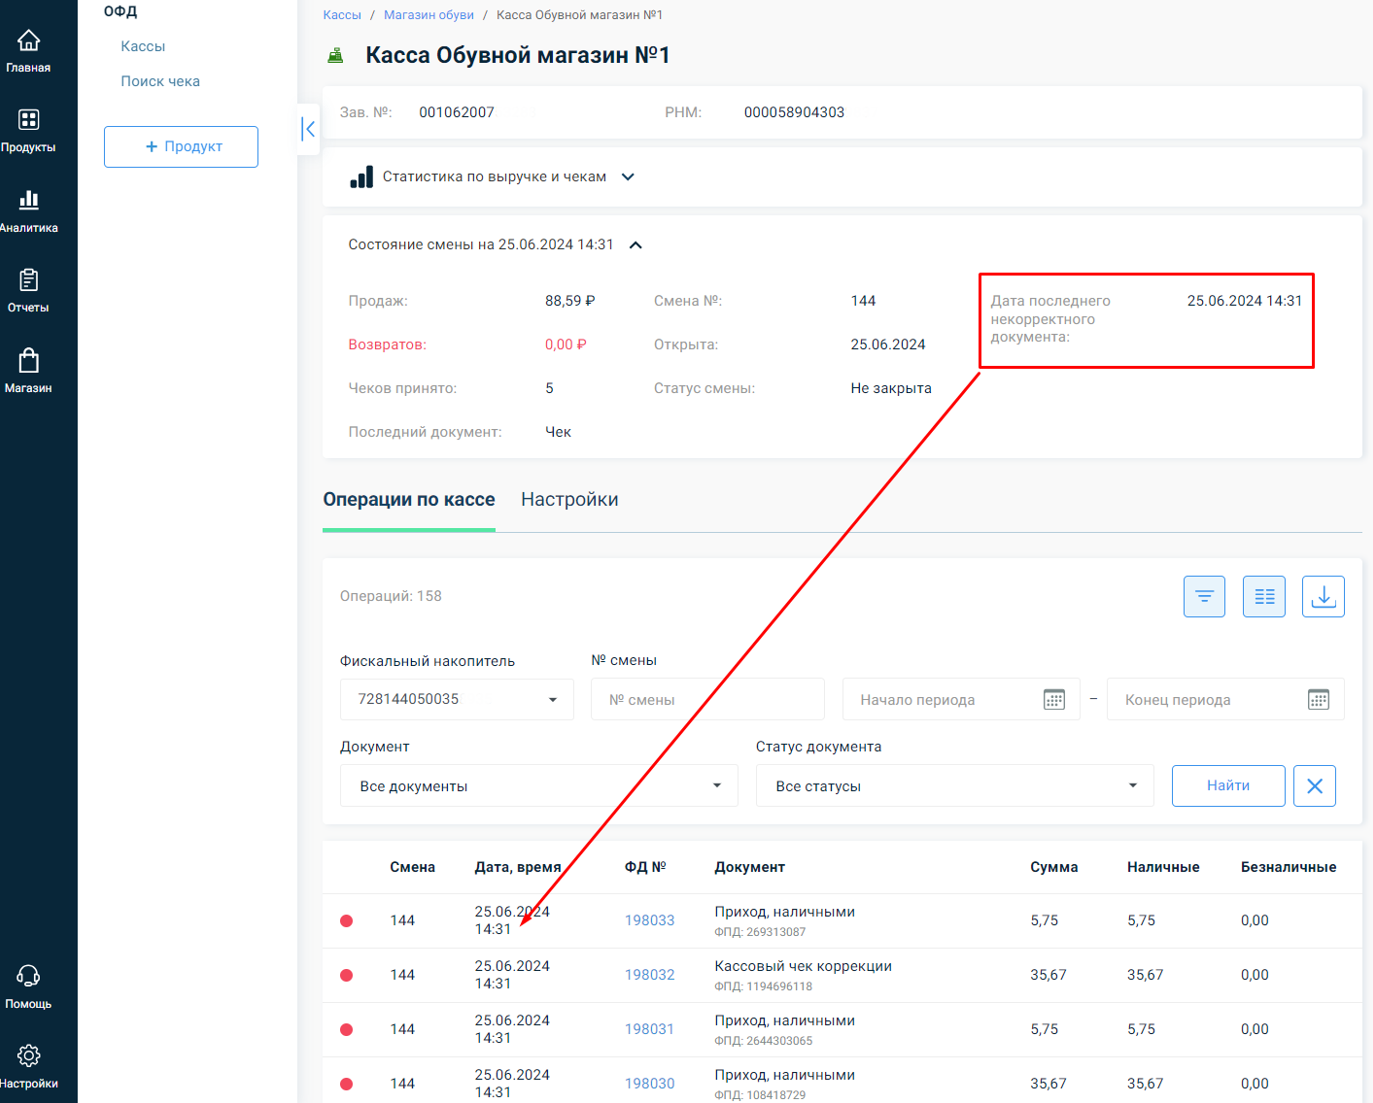Clear filters with the X button

point(1314,786)
